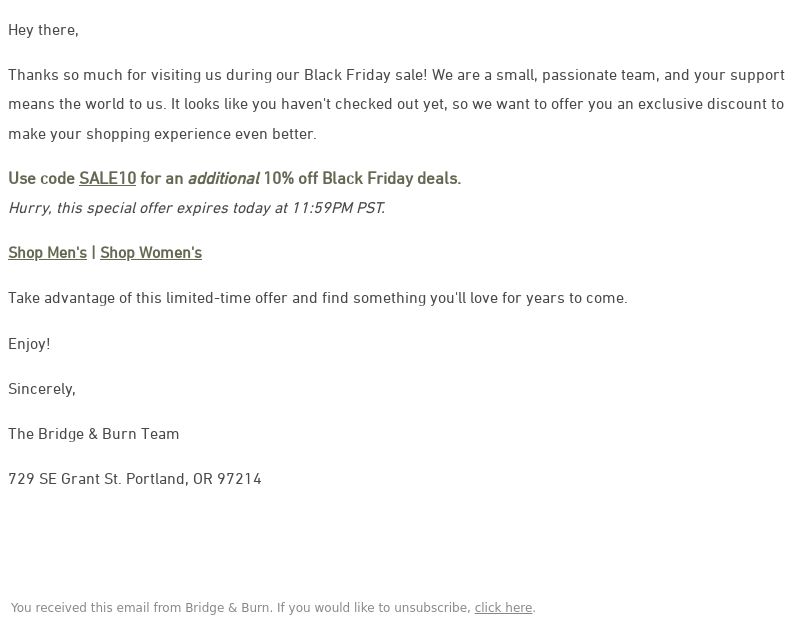Viewport: 800px width, 618px height.
Task: Click the unsubscribe 'click here' link
Action: pos(503,608)
